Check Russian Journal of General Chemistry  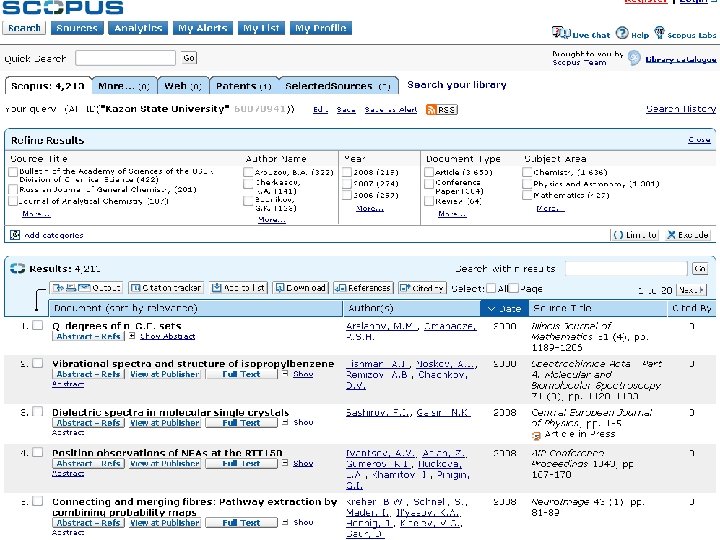pyautogui.click(x=13, y=190)
